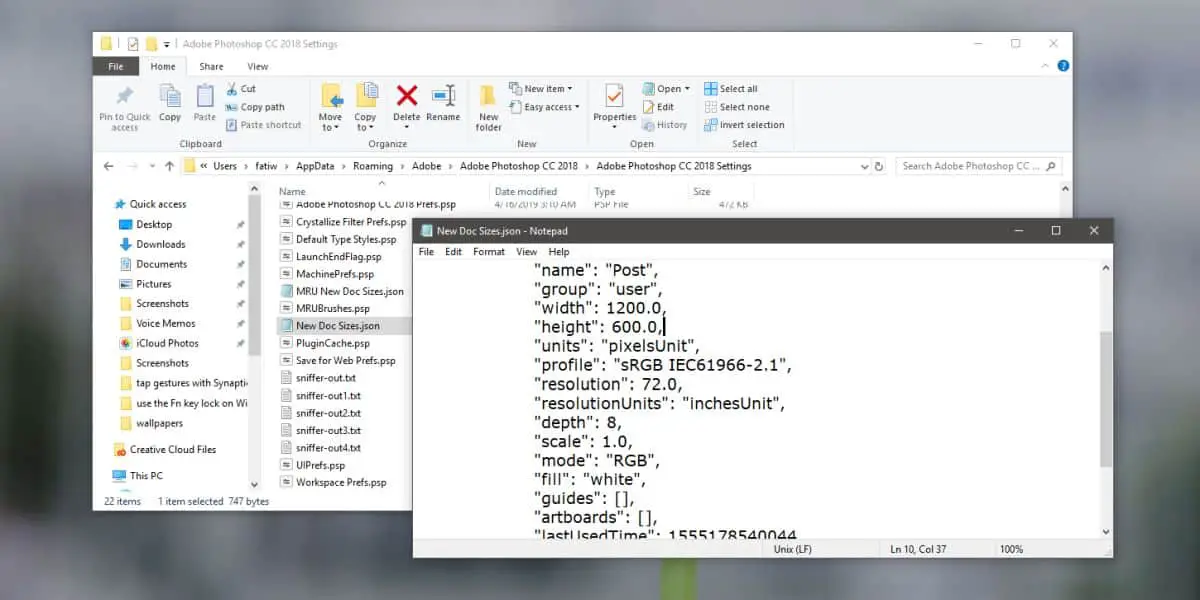Go up one folder with Up arrow
The height and width of the screenshot is (600, 1200).
(x=169, y=166)
